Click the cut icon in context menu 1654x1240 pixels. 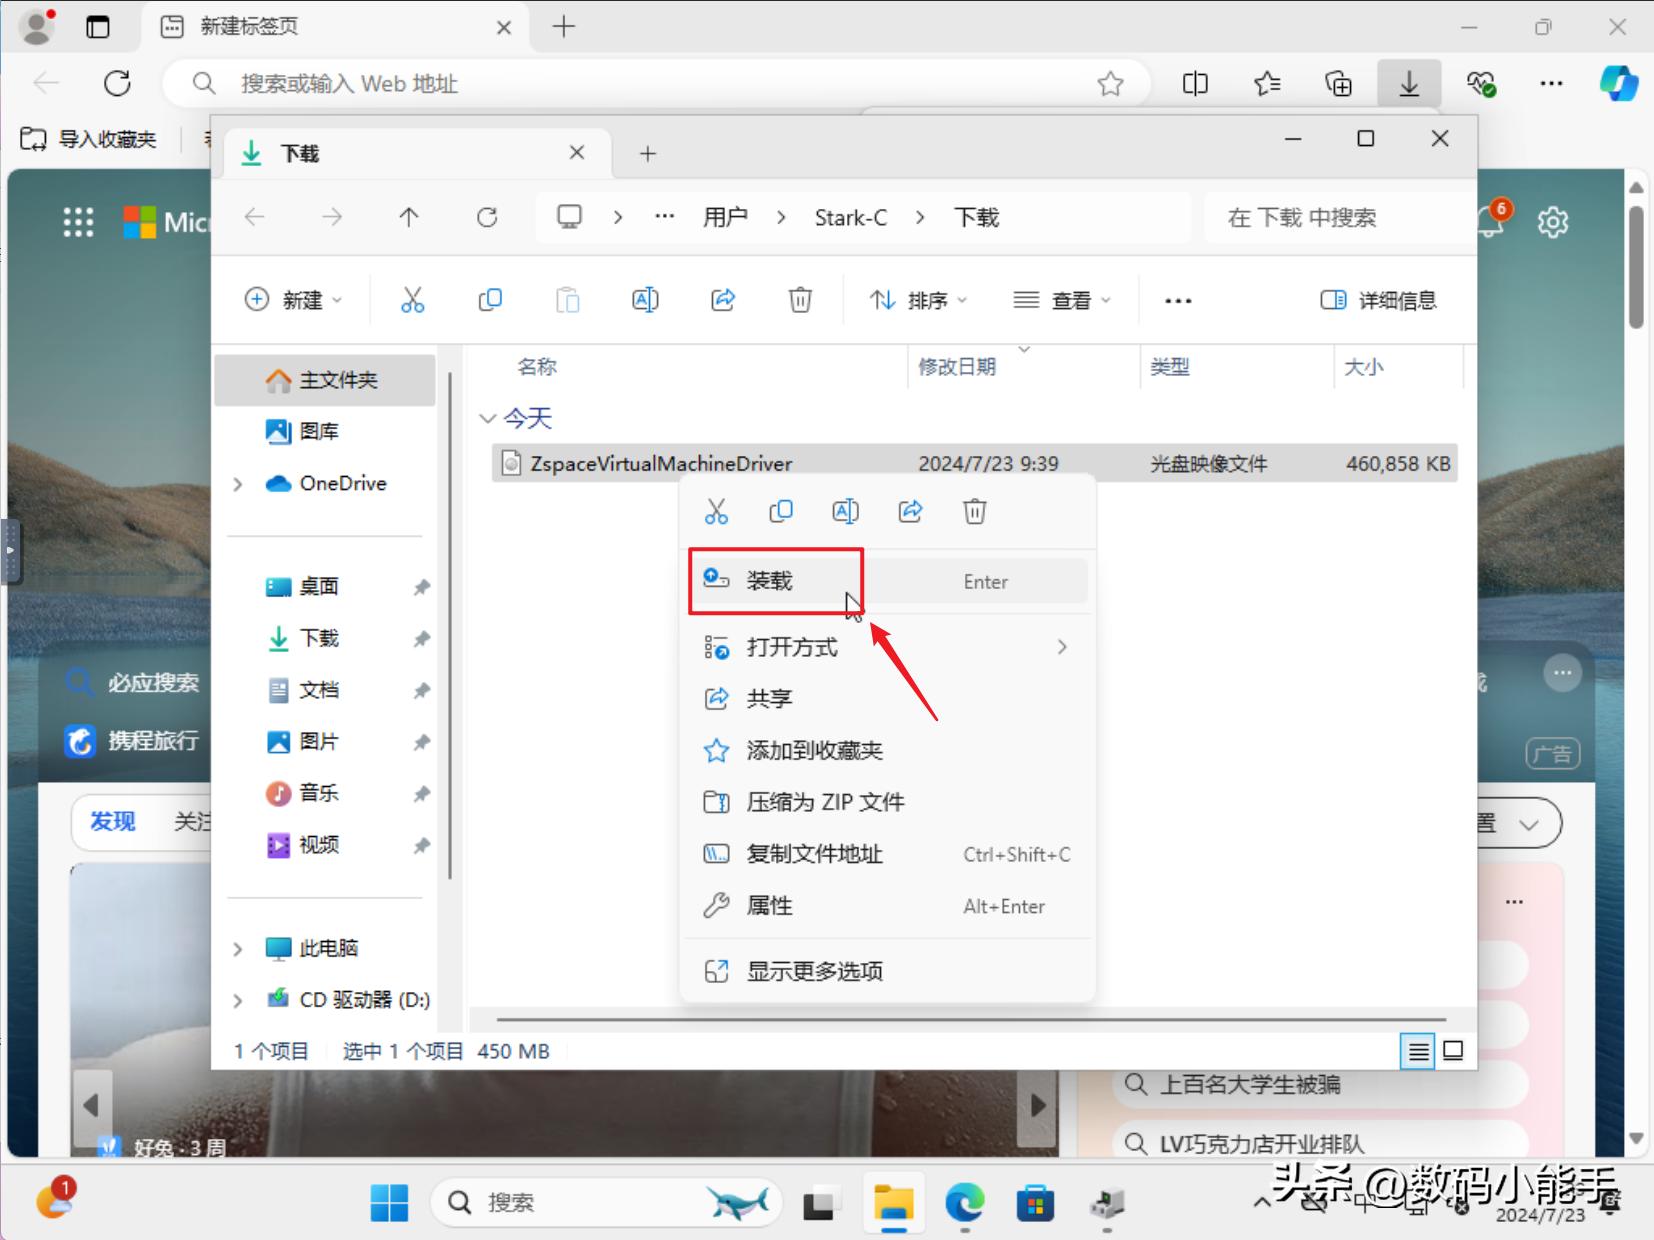[716, 512]
